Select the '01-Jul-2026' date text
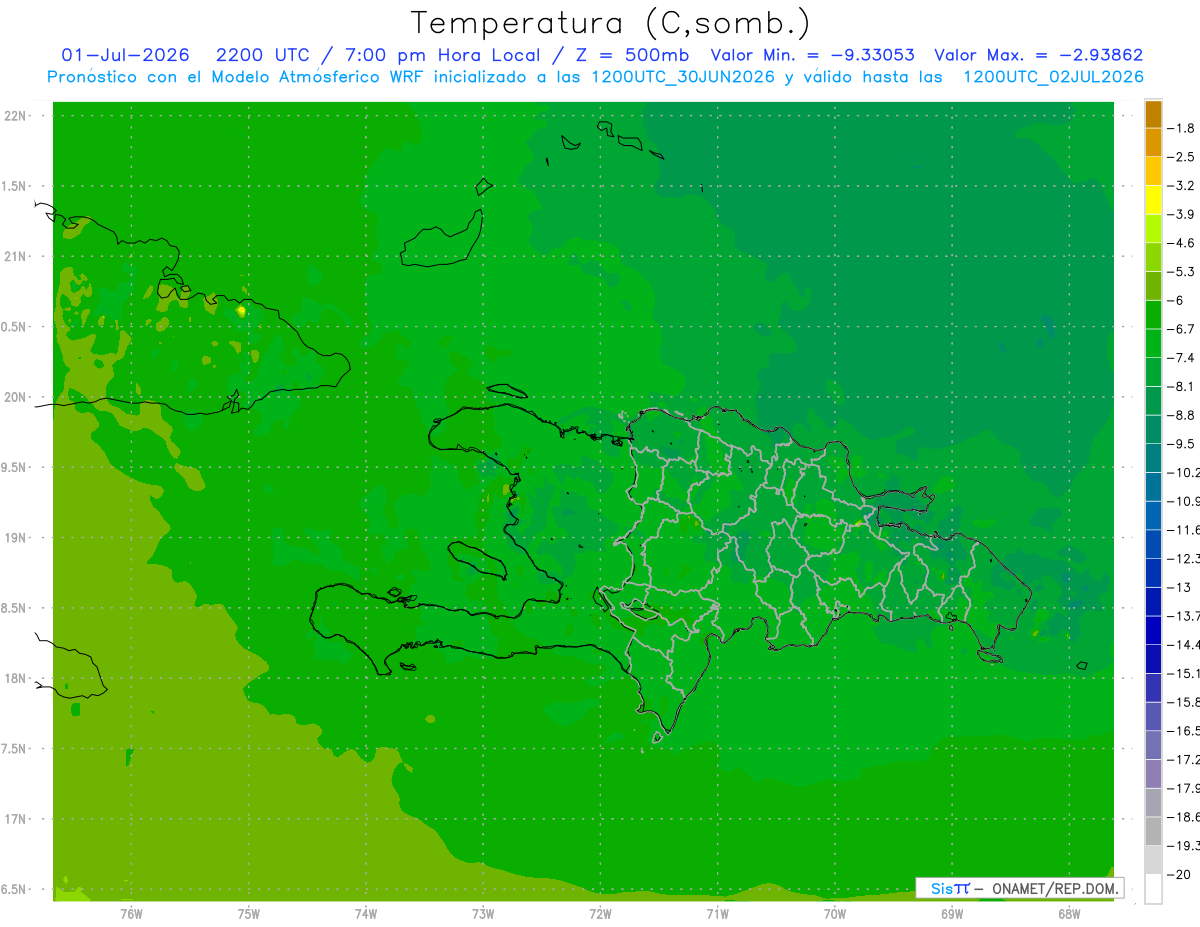This screenshot has height=927, width=1200. (126, 55)
